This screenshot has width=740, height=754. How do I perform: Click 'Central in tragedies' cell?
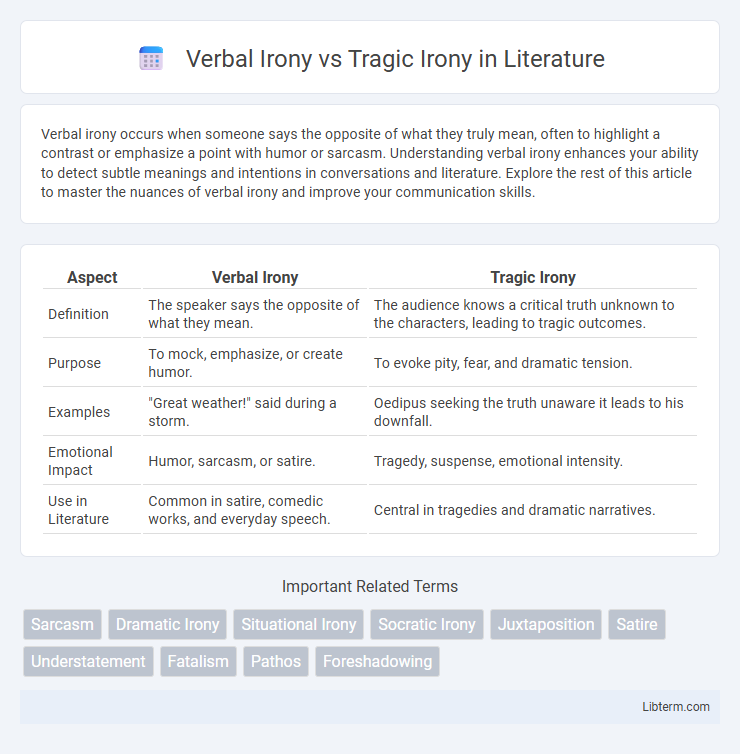(x=533, y=510)
